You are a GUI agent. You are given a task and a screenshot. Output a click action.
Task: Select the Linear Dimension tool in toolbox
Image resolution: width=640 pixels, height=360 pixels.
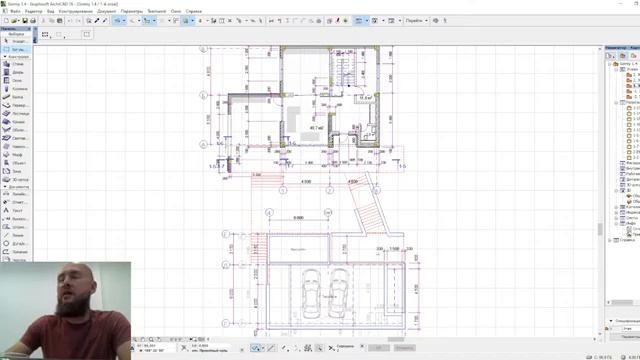tap(16, 194)
